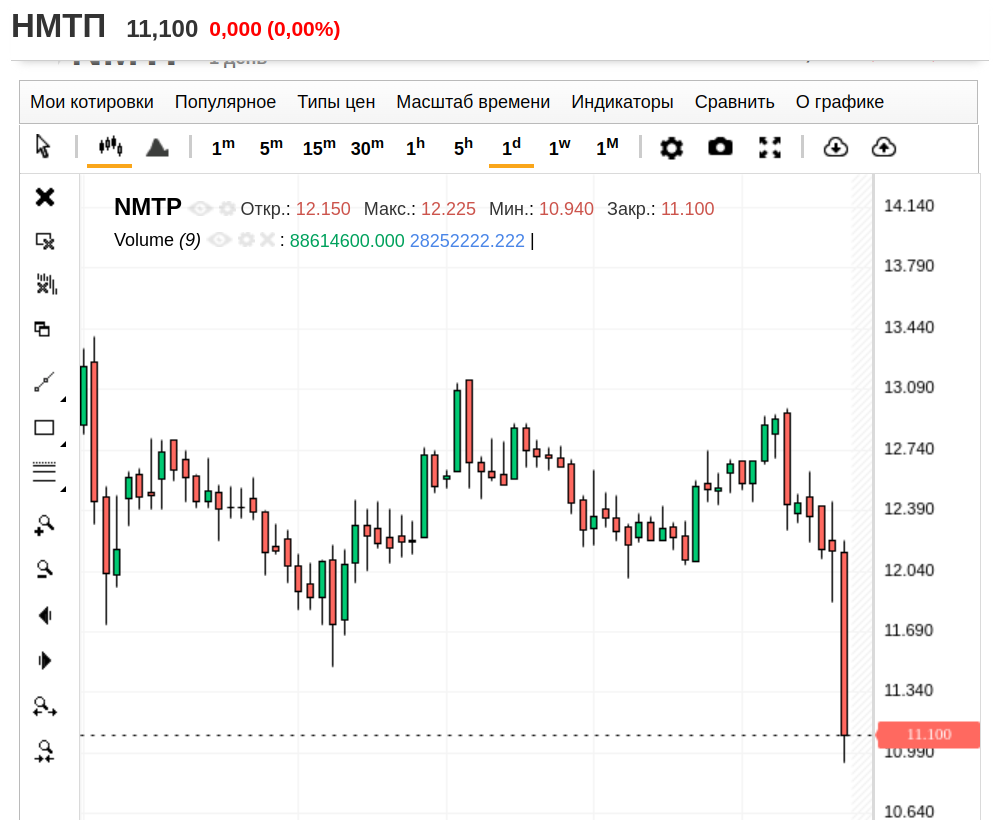The image size is (996, 820).
Task: Open Volume indicator settings gear
Action: point(246,240)
